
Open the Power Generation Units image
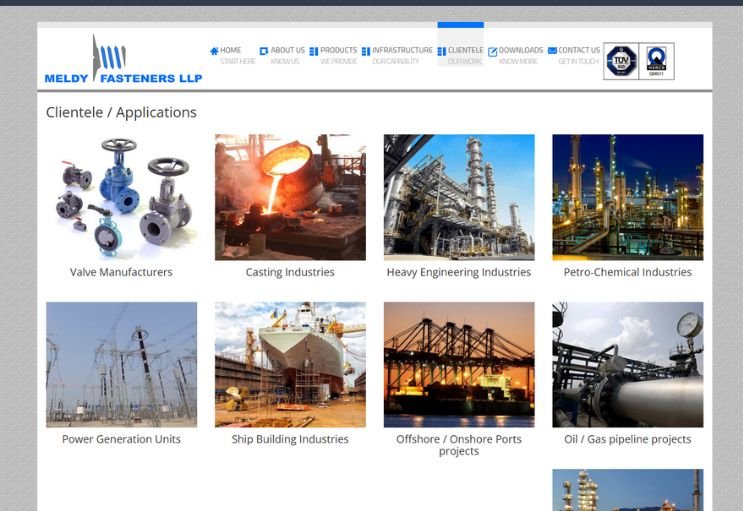pos(121,365)
